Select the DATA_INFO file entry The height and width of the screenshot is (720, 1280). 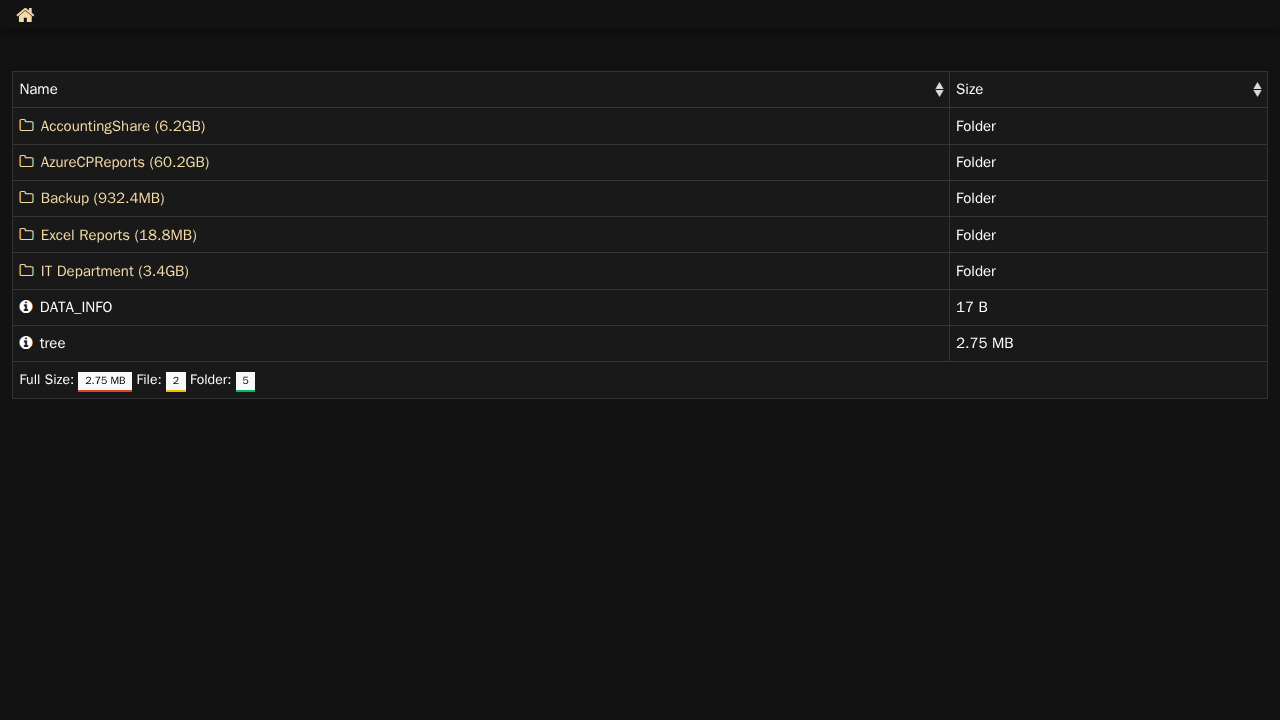(76, 307)
